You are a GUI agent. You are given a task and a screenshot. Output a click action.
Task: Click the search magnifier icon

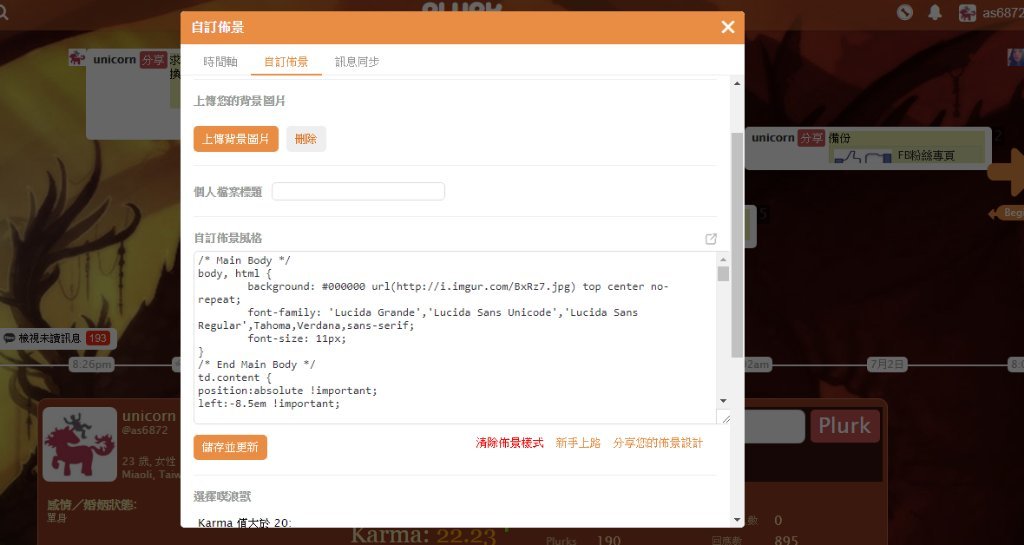(x=4, y=12)
